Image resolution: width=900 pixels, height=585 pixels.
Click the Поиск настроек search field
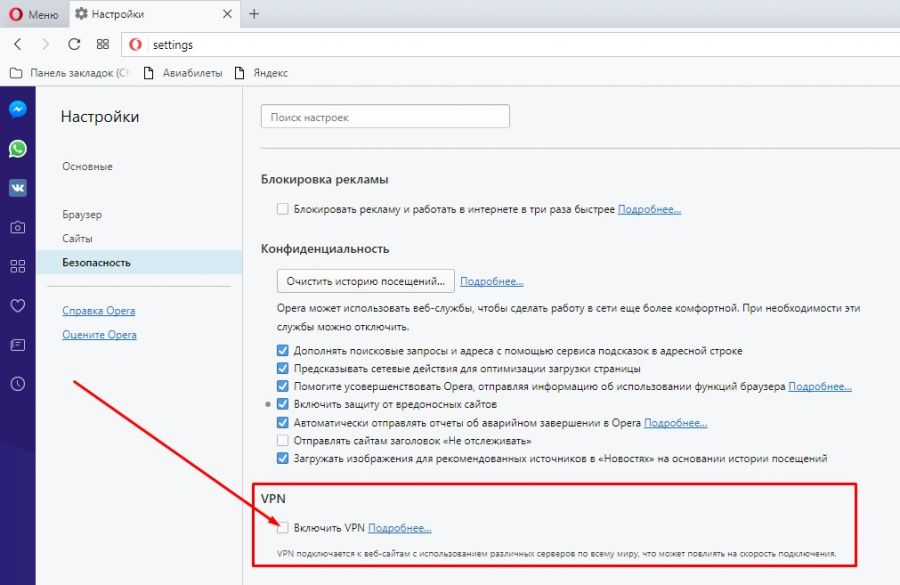(x=385, y=117)
